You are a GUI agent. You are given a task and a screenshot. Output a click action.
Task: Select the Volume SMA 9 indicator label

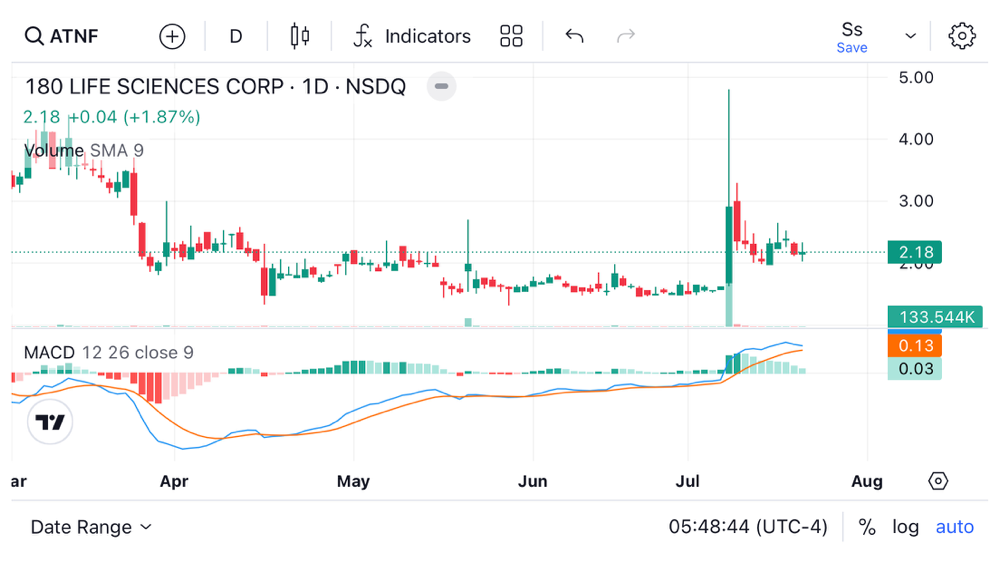84,150
